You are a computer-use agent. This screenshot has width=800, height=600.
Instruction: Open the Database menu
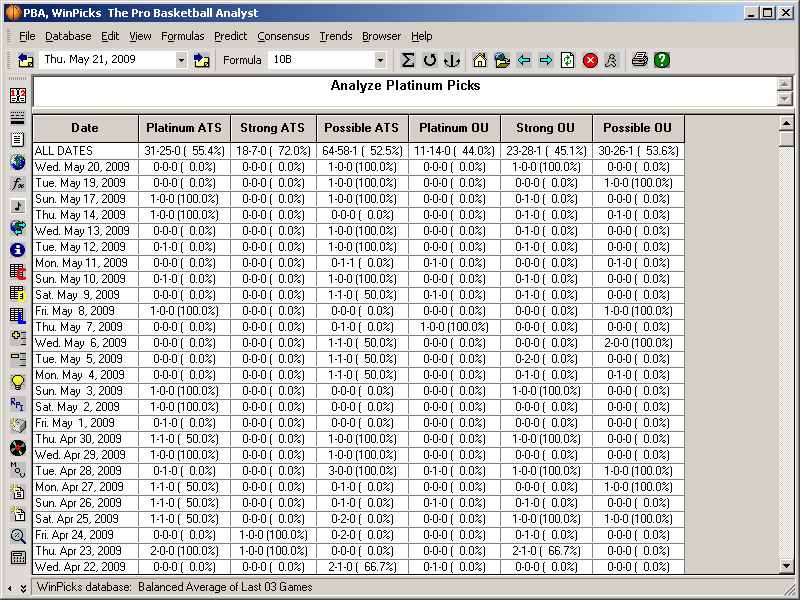coord(68,36)
